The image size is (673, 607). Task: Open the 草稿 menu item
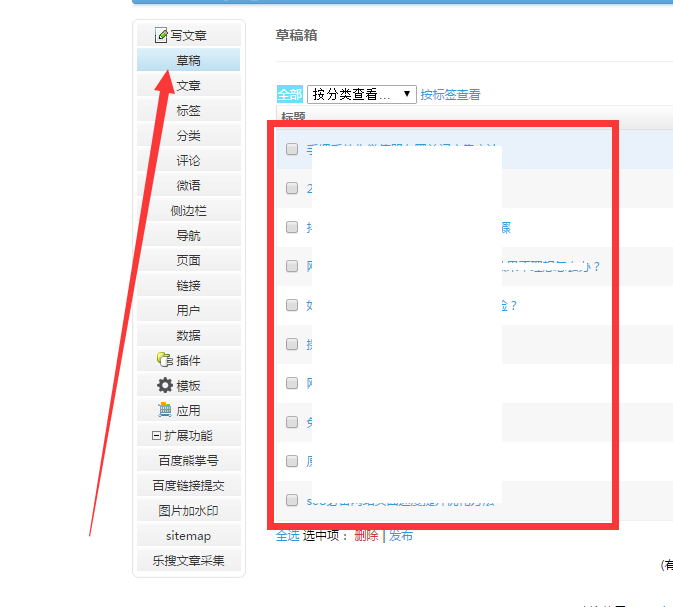188,61
